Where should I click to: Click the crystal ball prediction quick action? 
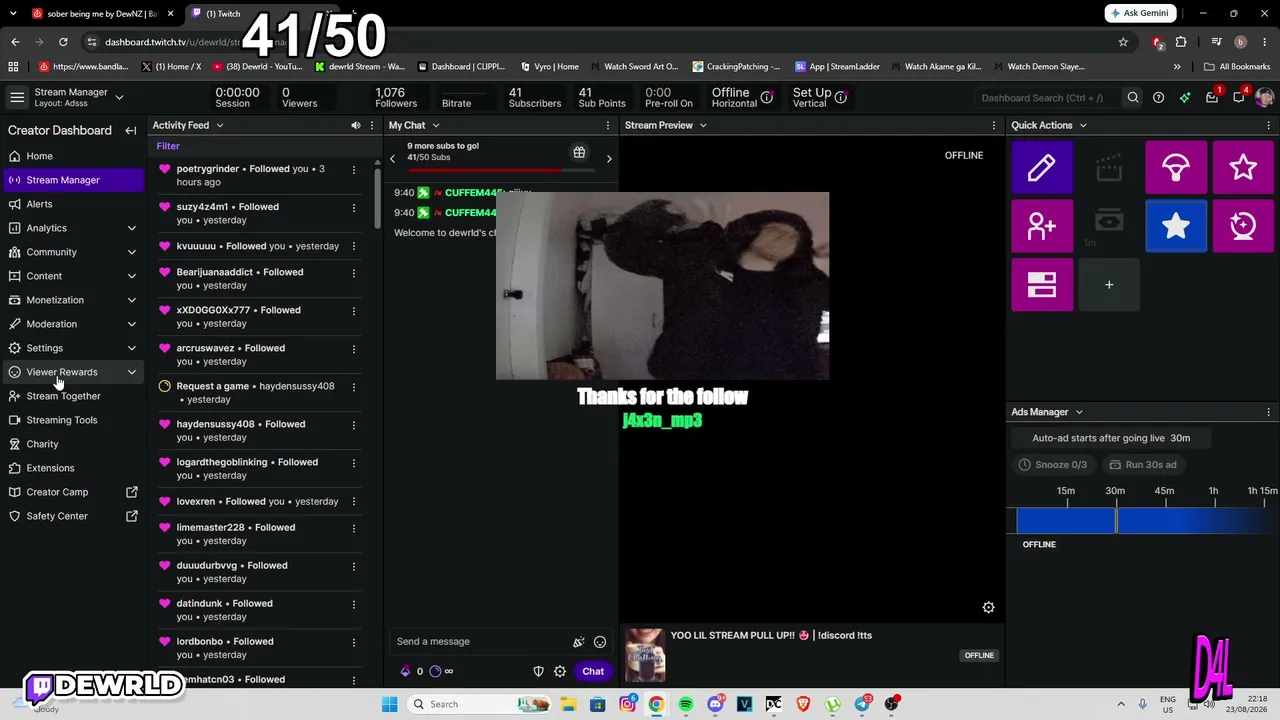[1243, 226]
